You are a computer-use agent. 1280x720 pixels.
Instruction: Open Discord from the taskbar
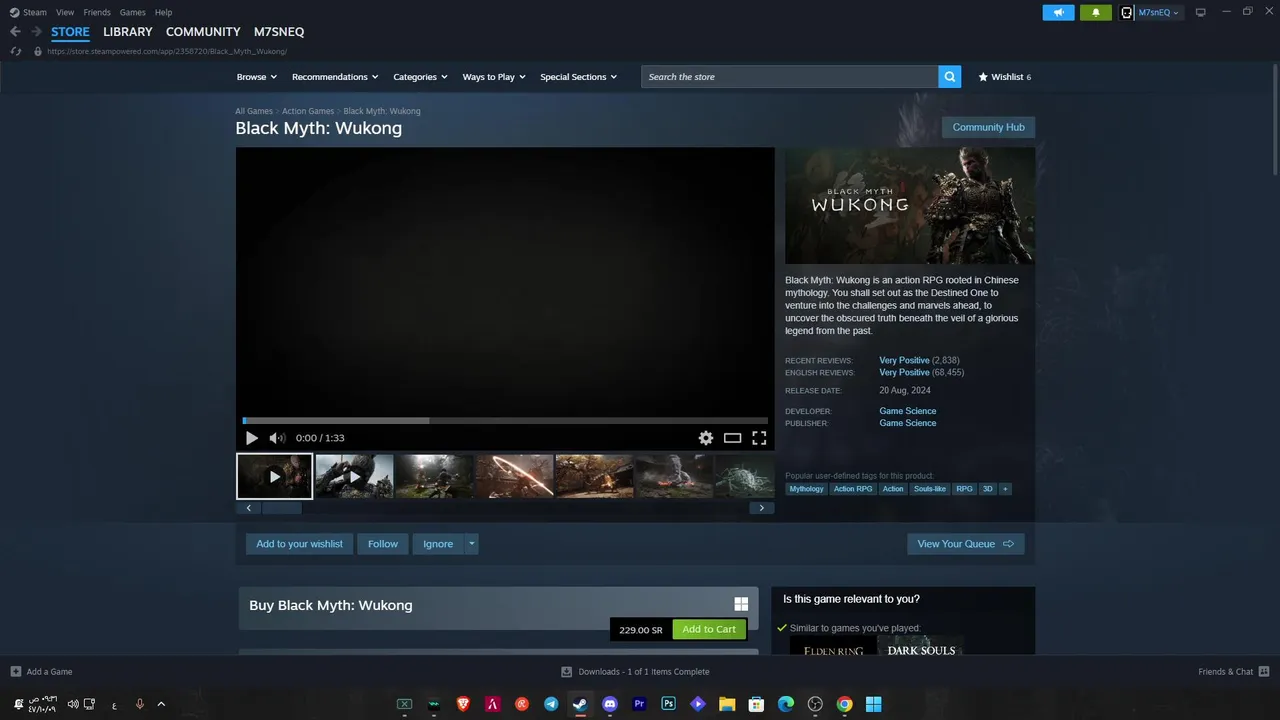610,704
